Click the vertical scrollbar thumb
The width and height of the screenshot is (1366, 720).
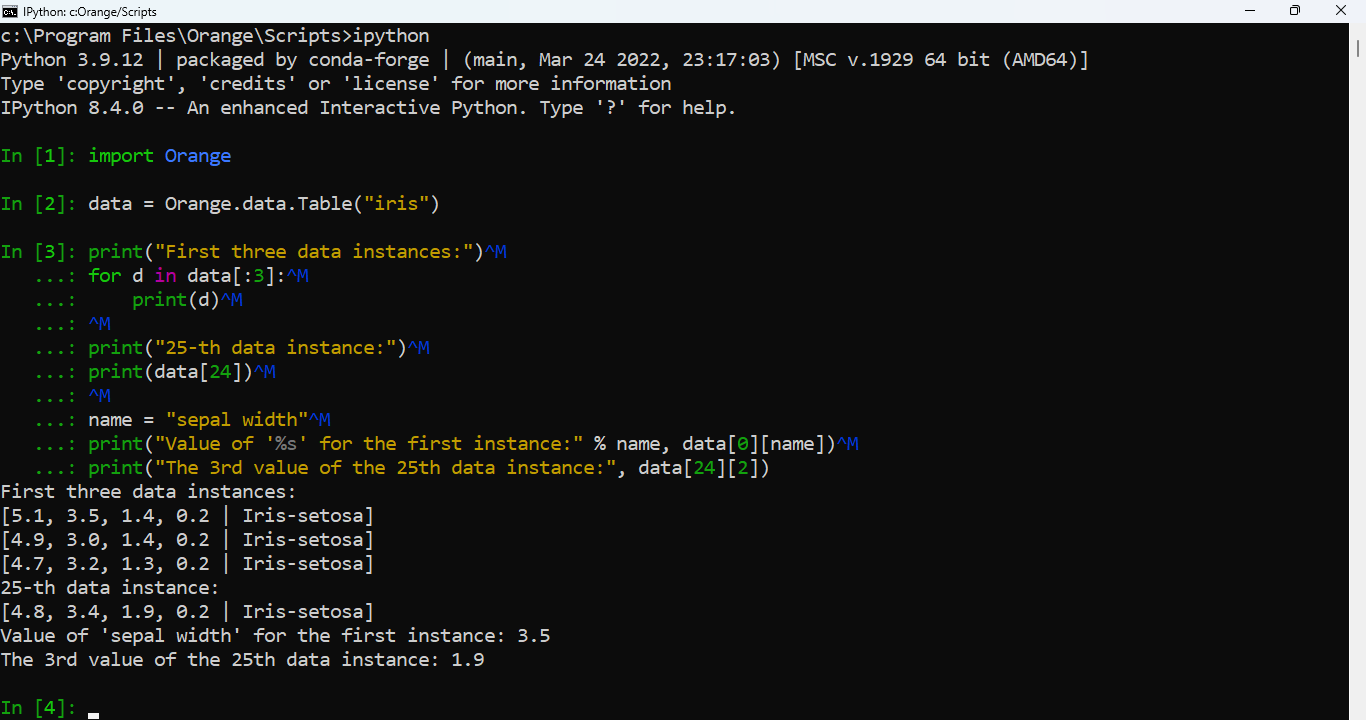(x=1359, y=47)
